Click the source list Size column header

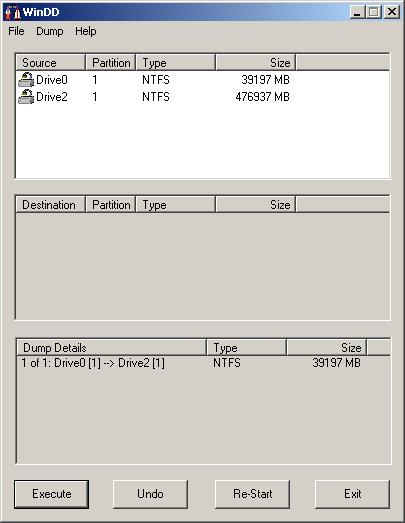256,62
